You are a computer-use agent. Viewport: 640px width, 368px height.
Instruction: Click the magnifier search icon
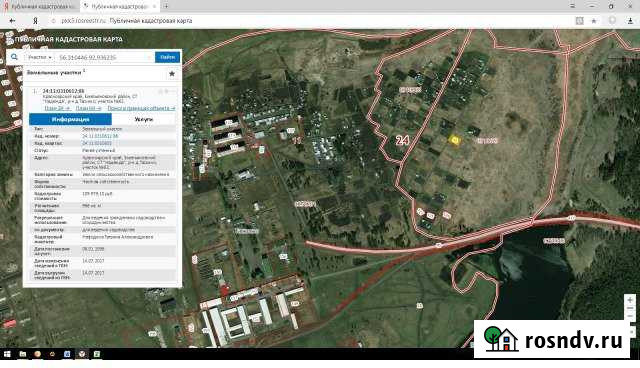click(14, 57)
